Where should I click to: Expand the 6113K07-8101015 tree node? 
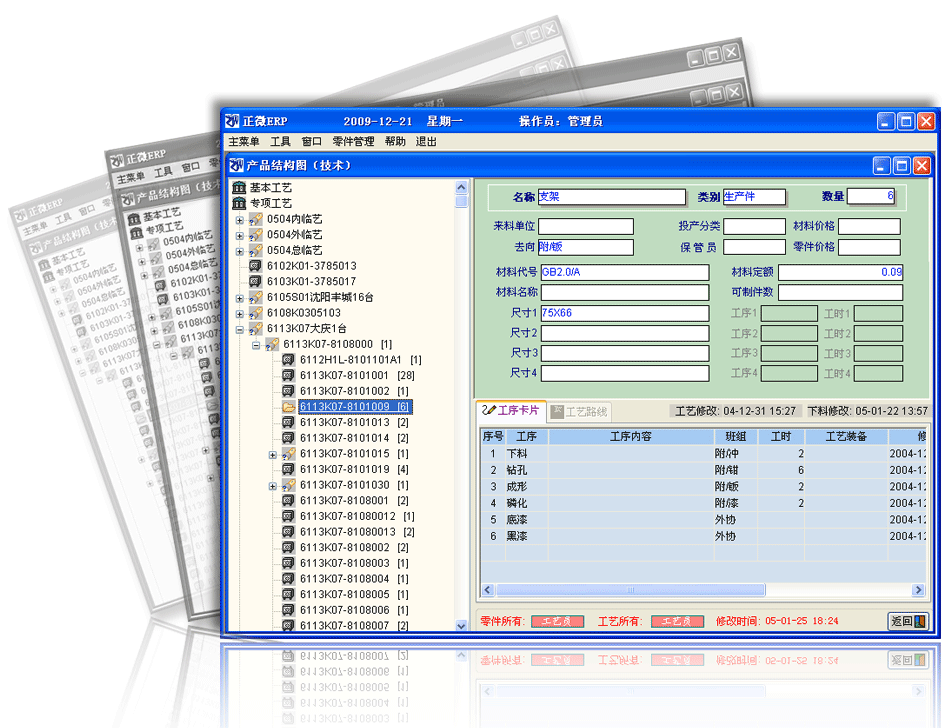point(272,454)
